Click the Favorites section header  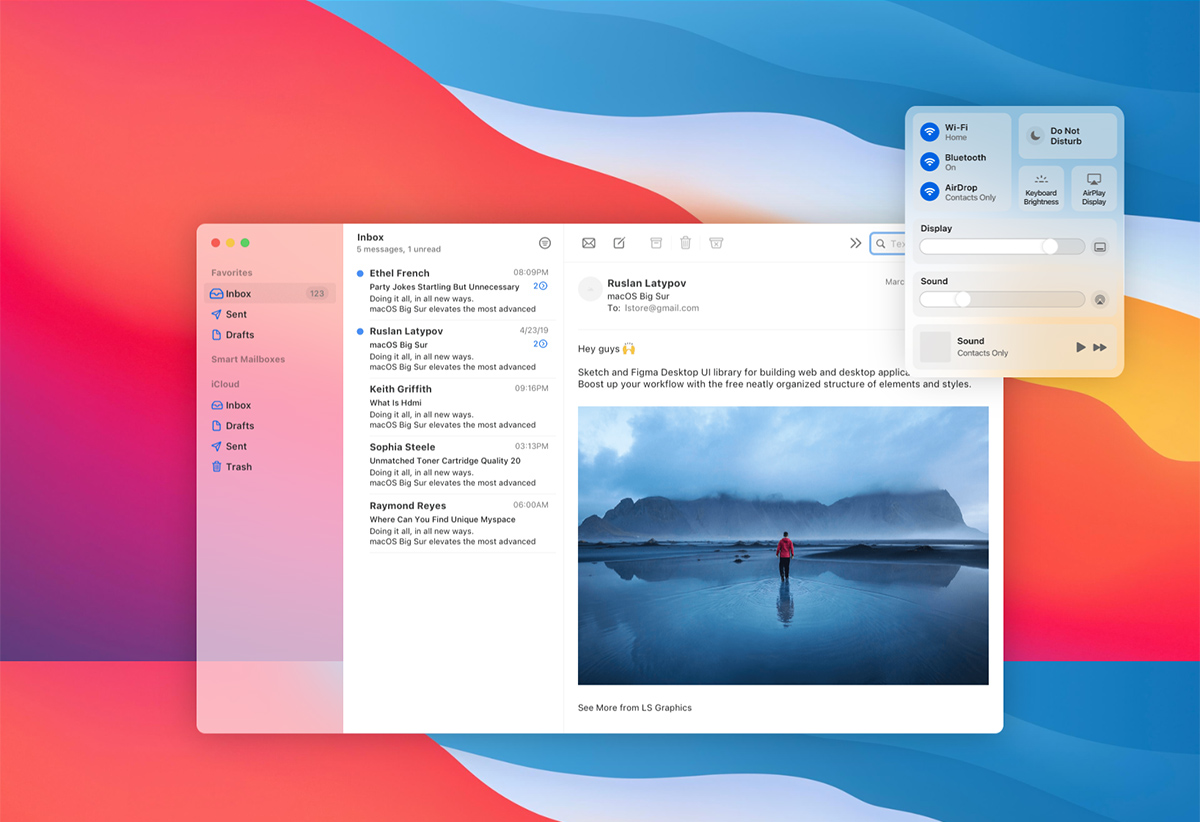(232, 273)
